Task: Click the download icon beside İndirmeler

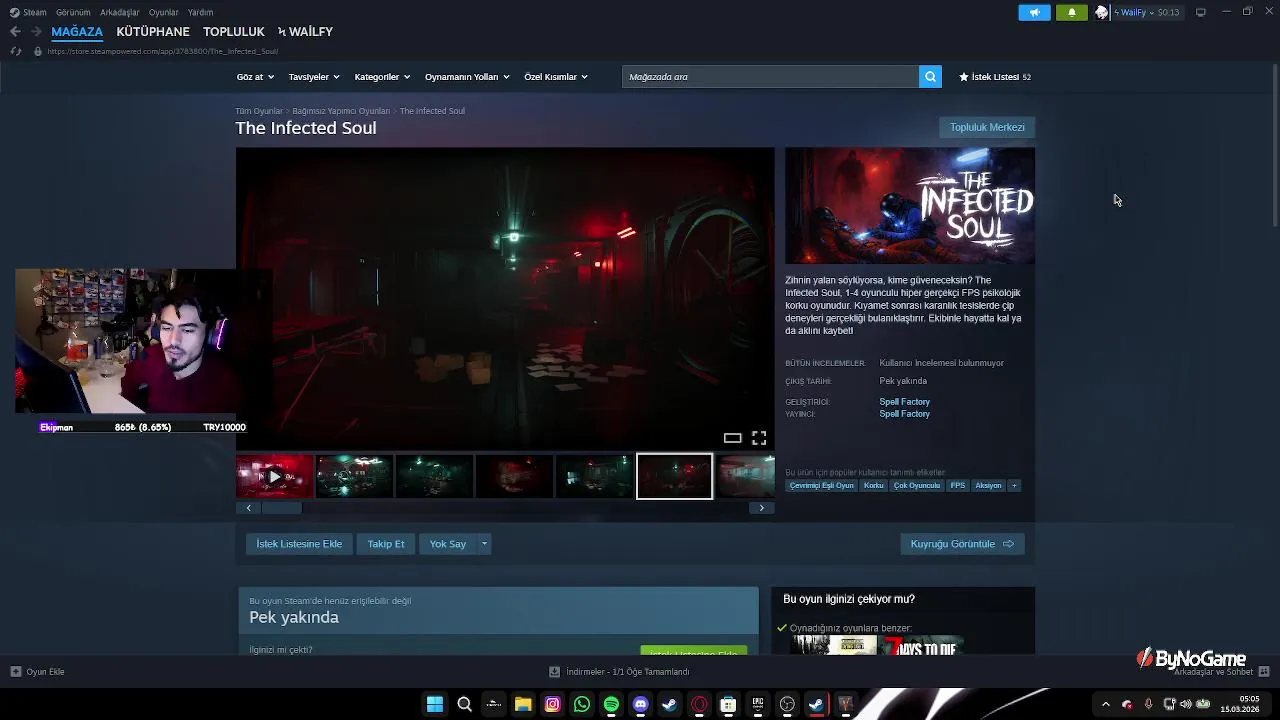Action: pyautogui.click(x=554, y=672)
